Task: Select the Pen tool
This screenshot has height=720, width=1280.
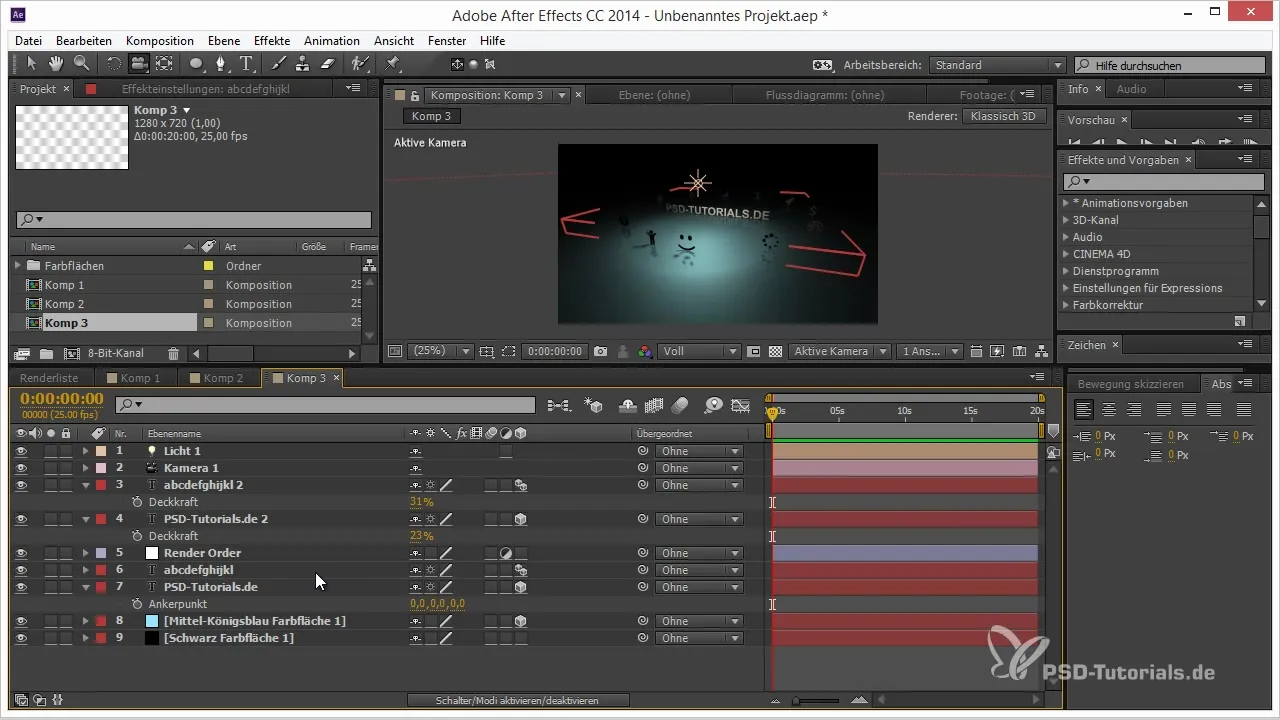Action: click(x=221, y=64)
